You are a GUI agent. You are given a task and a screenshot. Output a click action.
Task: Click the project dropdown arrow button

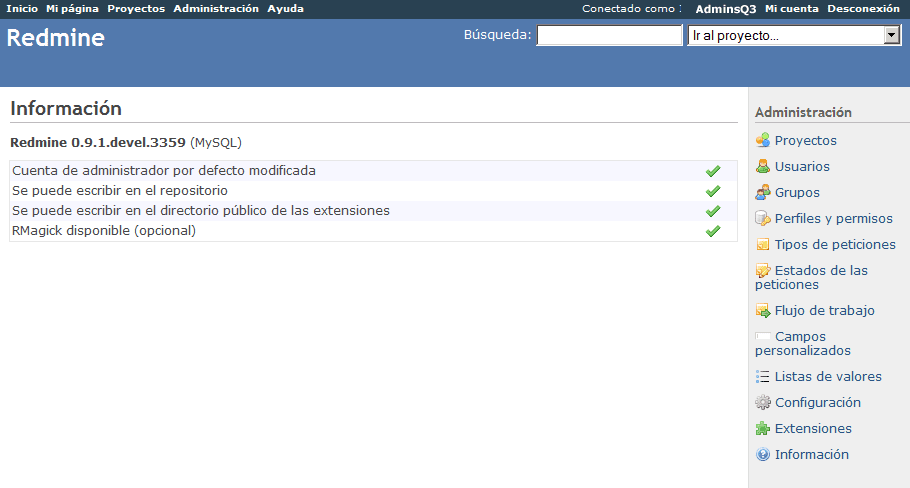(892, 35)
